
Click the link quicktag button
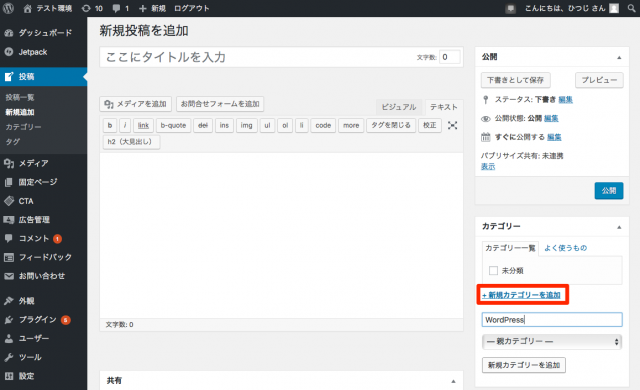coord(143,125)
